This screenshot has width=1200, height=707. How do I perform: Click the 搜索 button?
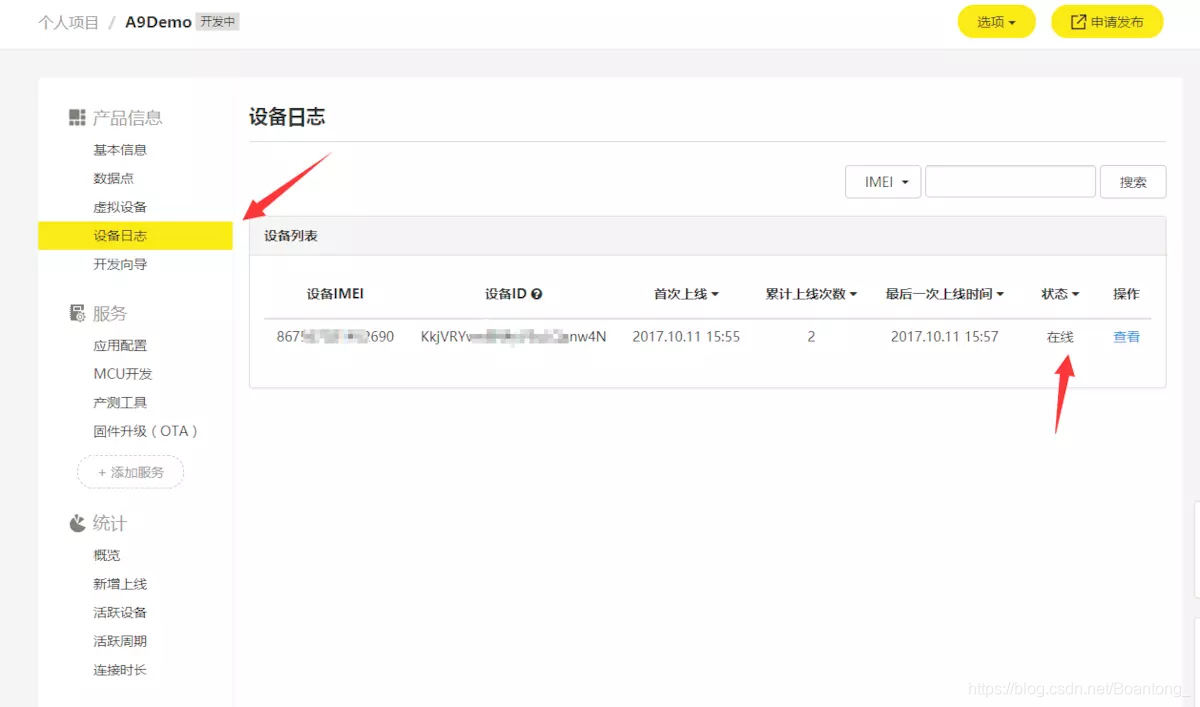click(x=1133, y=182)
